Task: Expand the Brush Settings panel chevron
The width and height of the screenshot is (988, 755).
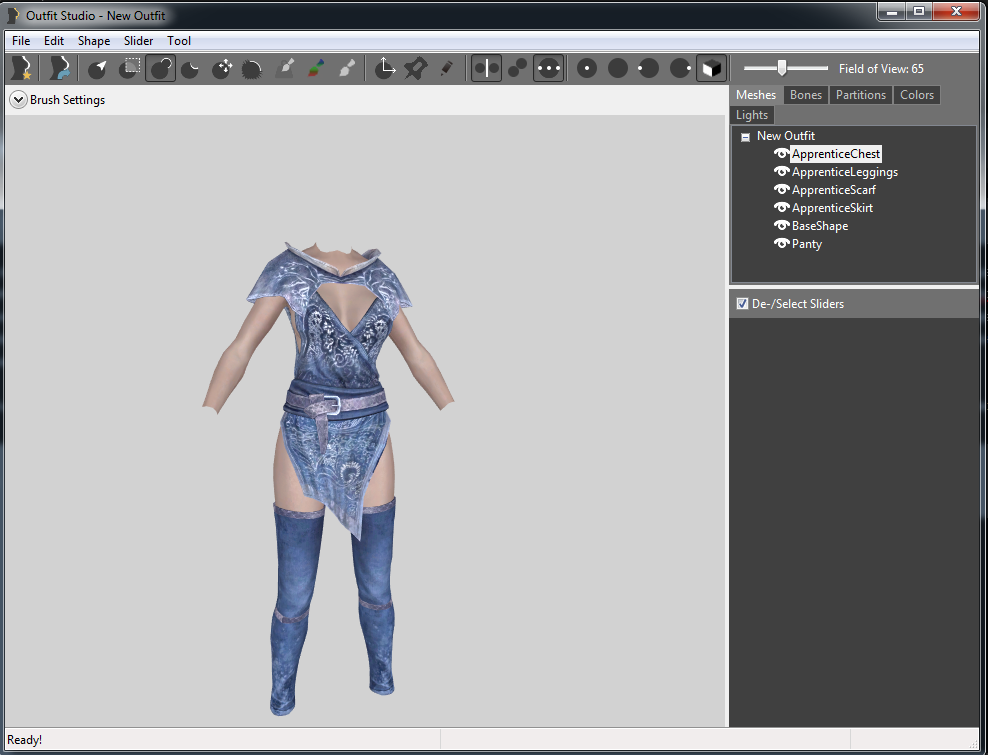Action: click(17, 100)
